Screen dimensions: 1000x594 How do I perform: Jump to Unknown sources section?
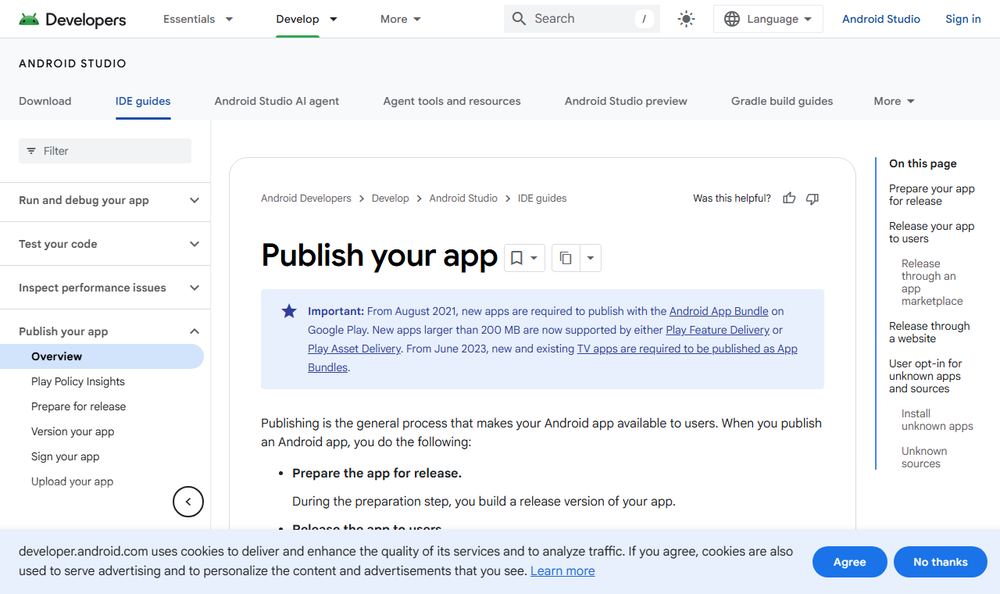tap(924, 457)
